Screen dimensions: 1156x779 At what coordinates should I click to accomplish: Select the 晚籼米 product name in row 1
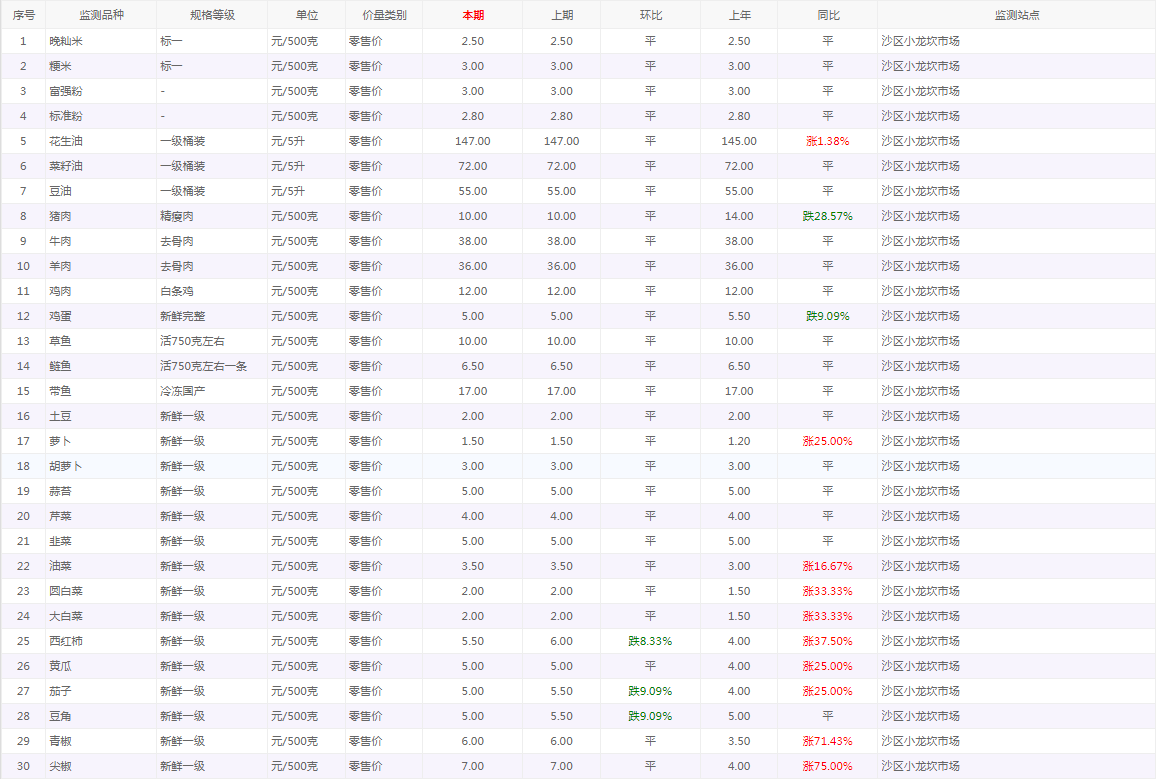point(66,41)
